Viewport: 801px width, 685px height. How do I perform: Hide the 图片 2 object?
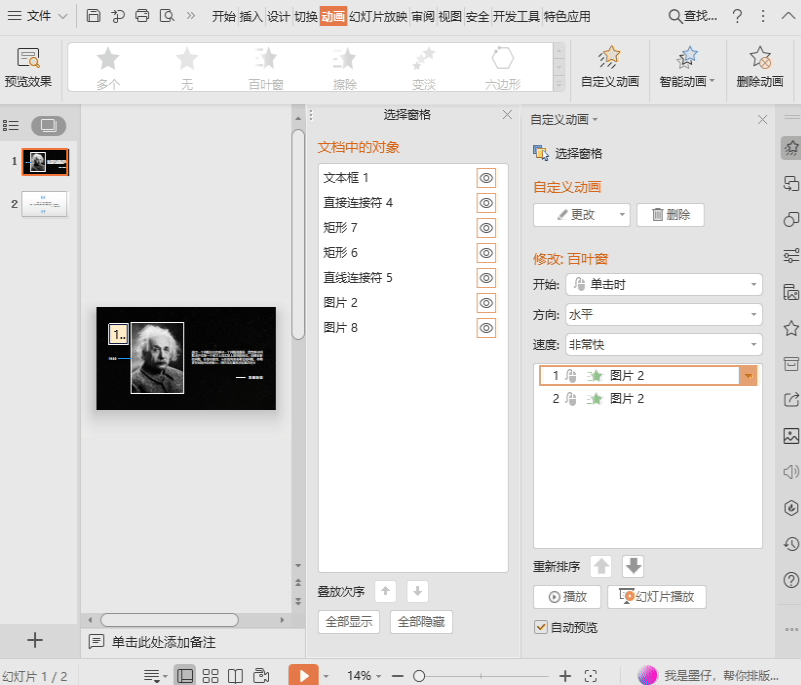pyautogui.click(x=486, y=303)
